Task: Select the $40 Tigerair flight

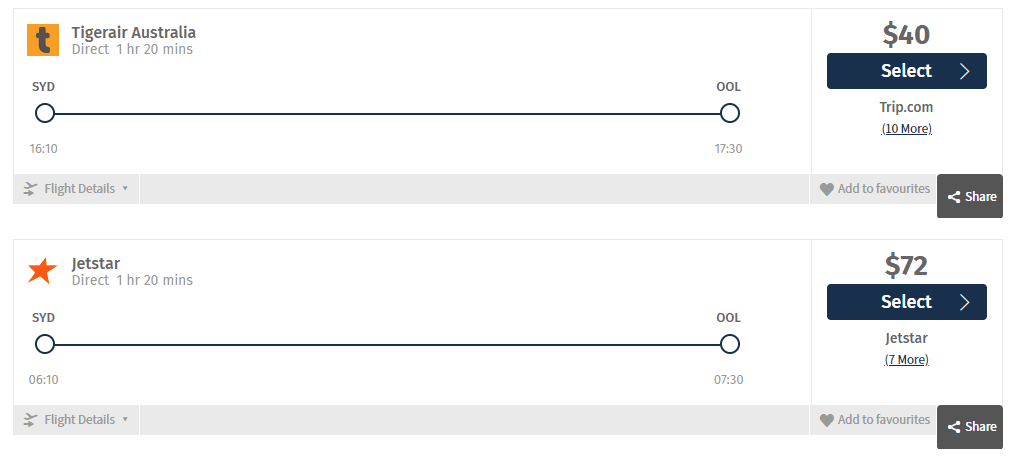Action: pos(906,71)
